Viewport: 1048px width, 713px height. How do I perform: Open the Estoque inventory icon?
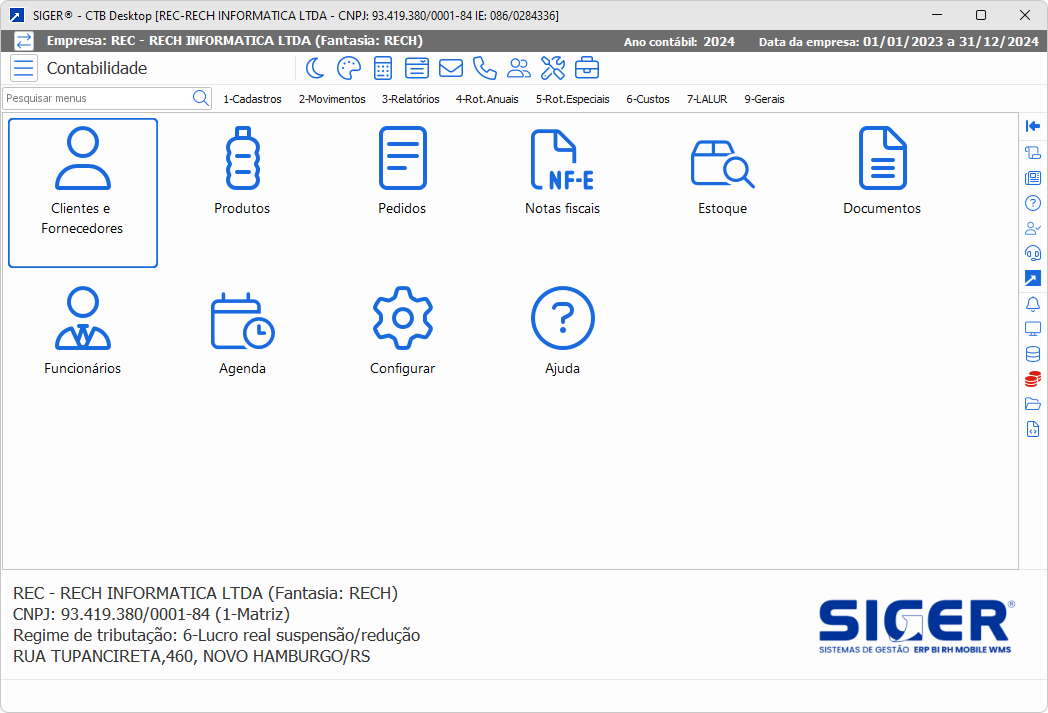click(722, 162)
